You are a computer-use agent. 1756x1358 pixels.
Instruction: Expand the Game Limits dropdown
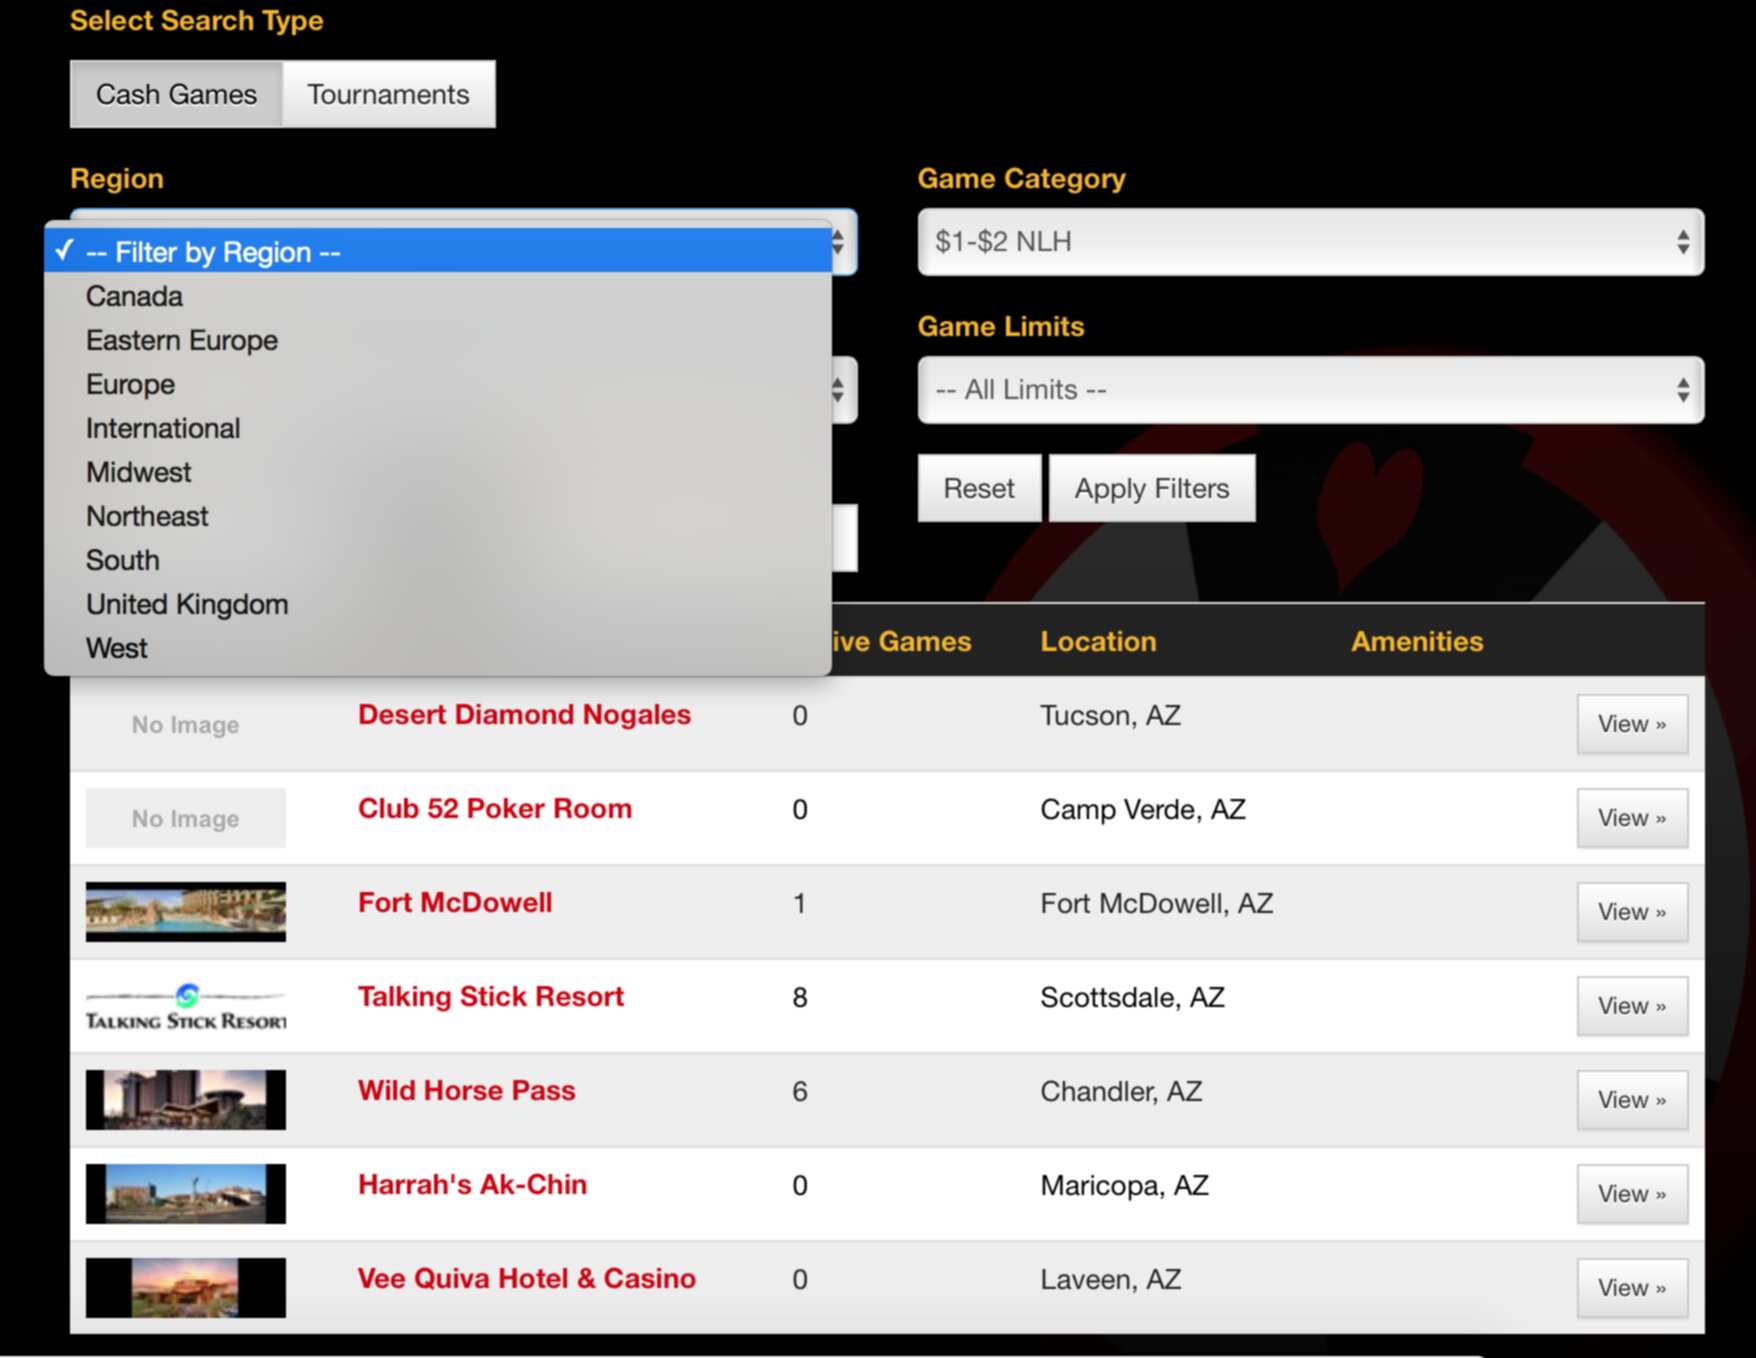click(x=1310, y=390)
